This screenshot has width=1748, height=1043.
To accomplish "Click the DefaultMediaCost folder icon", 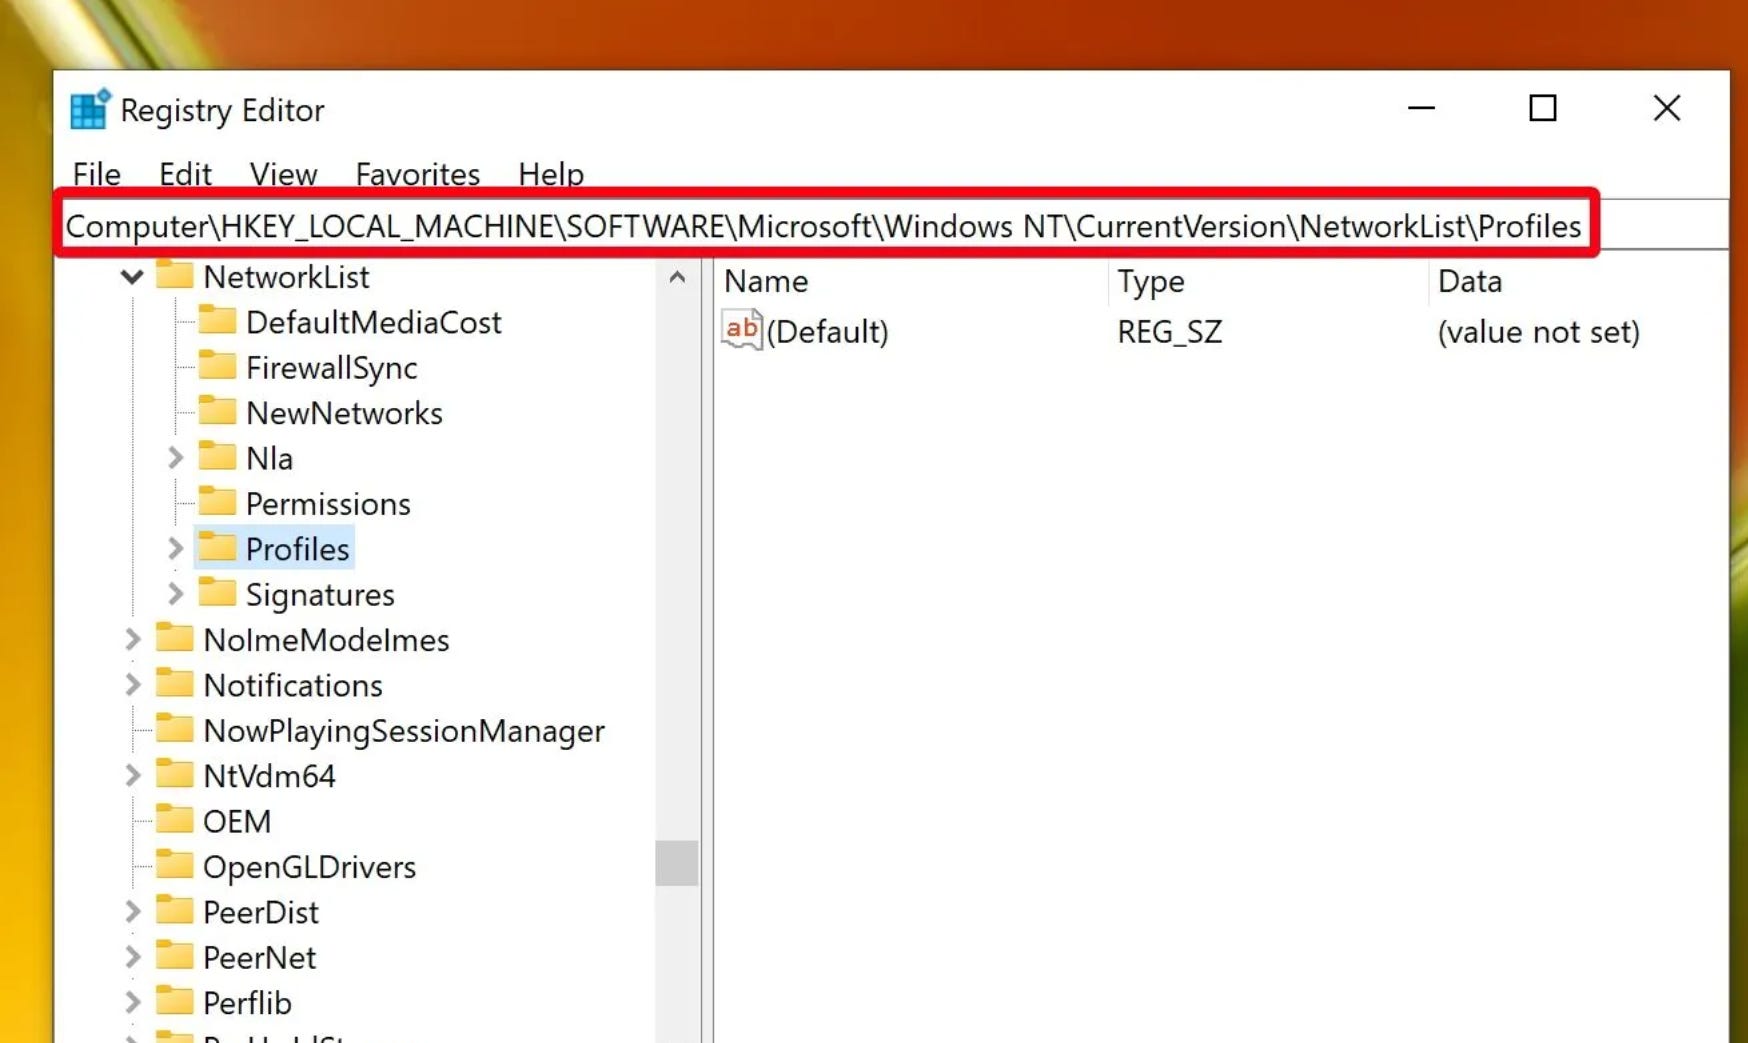I will 217,320.
